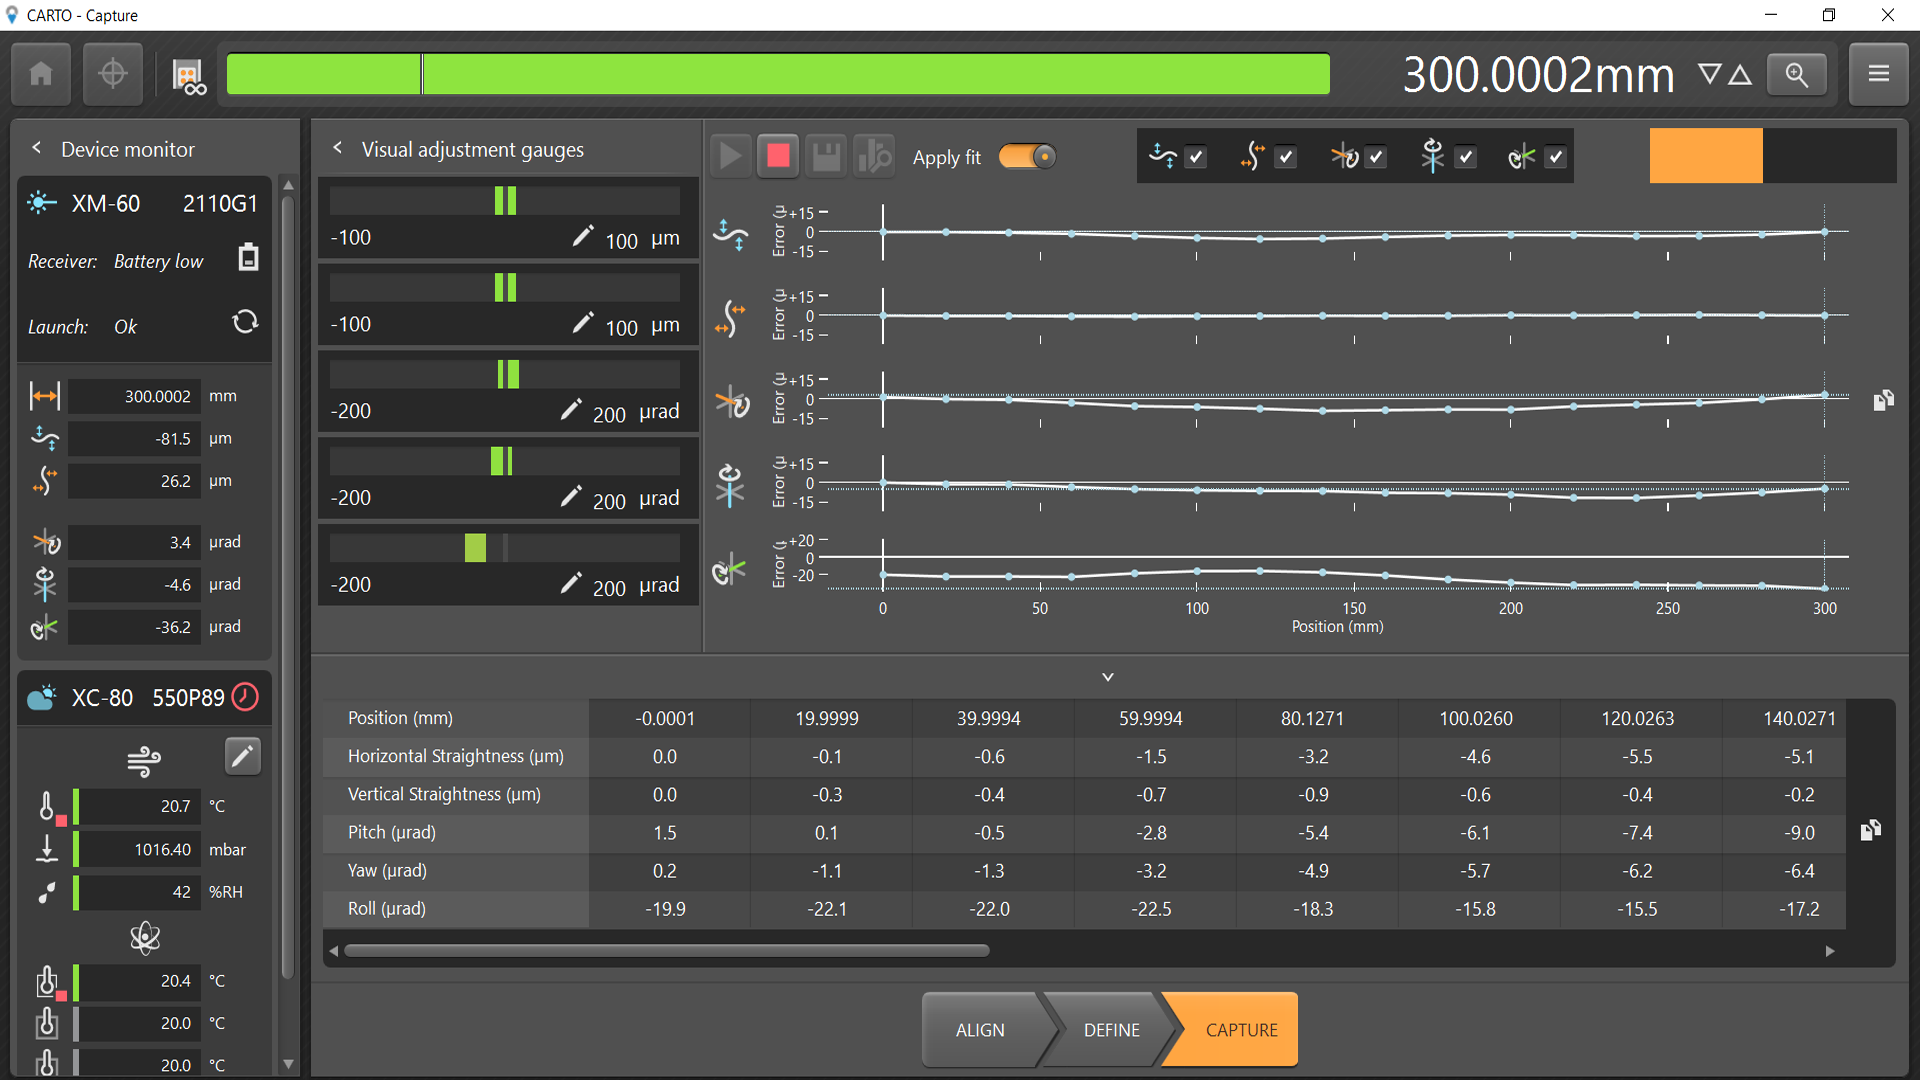The image size is (1920, 1080).
Task: Switch to the ALIGN step
Action: point(980,1030)
